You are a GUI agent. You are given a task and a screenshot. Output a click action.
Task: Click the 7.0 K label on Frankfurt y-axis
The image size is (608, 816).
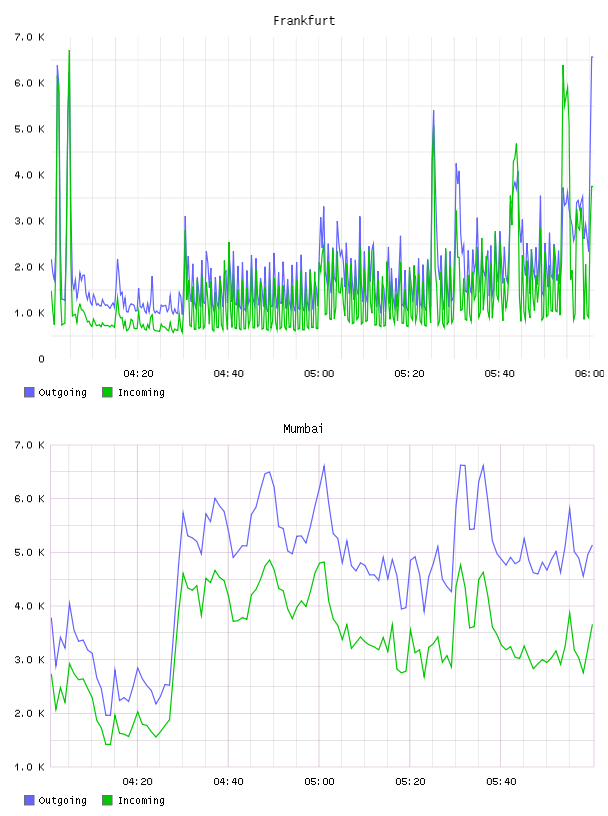(x=30, y=37)
